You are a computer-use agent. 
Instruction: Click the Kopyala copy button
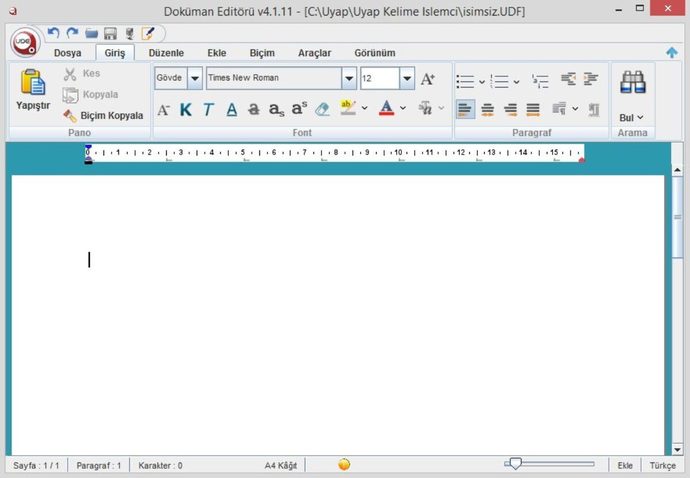[x=90, y=95]
